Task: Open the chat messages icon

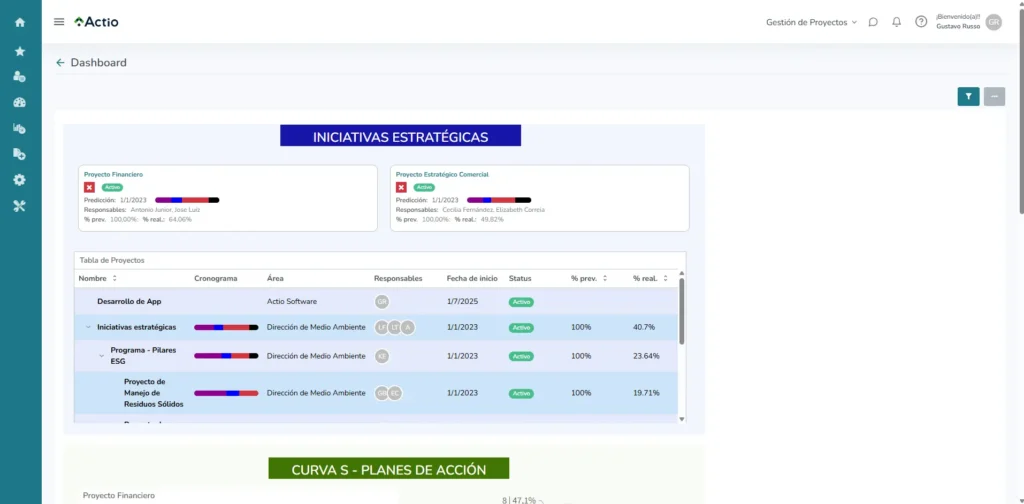Action: 873,22
